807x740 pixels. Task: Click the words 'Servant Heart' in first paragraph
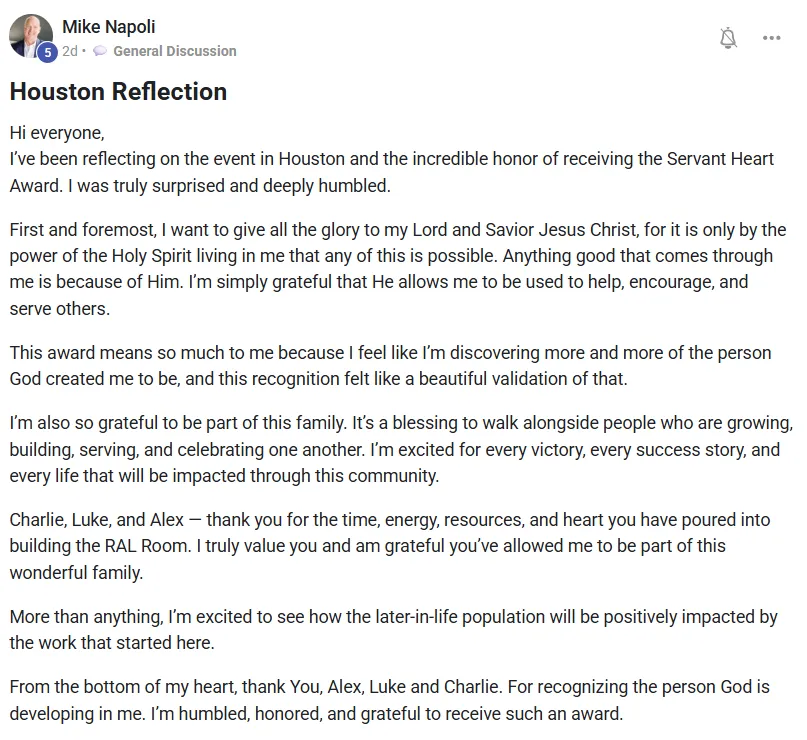coord(720,158)
